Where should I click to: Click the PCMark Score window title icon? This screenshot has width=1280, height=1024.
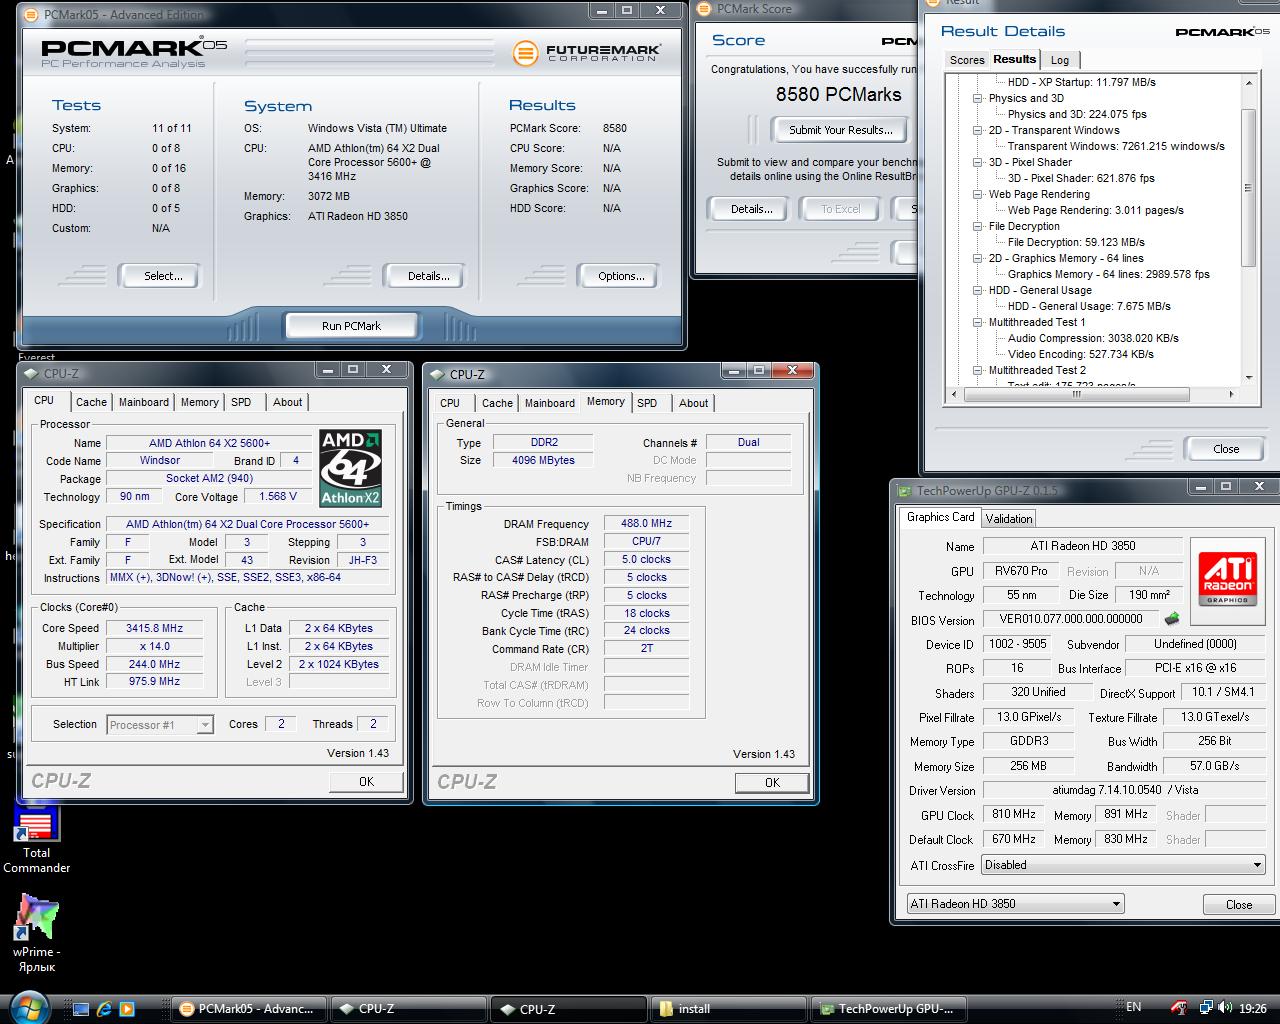coord(706,9)
